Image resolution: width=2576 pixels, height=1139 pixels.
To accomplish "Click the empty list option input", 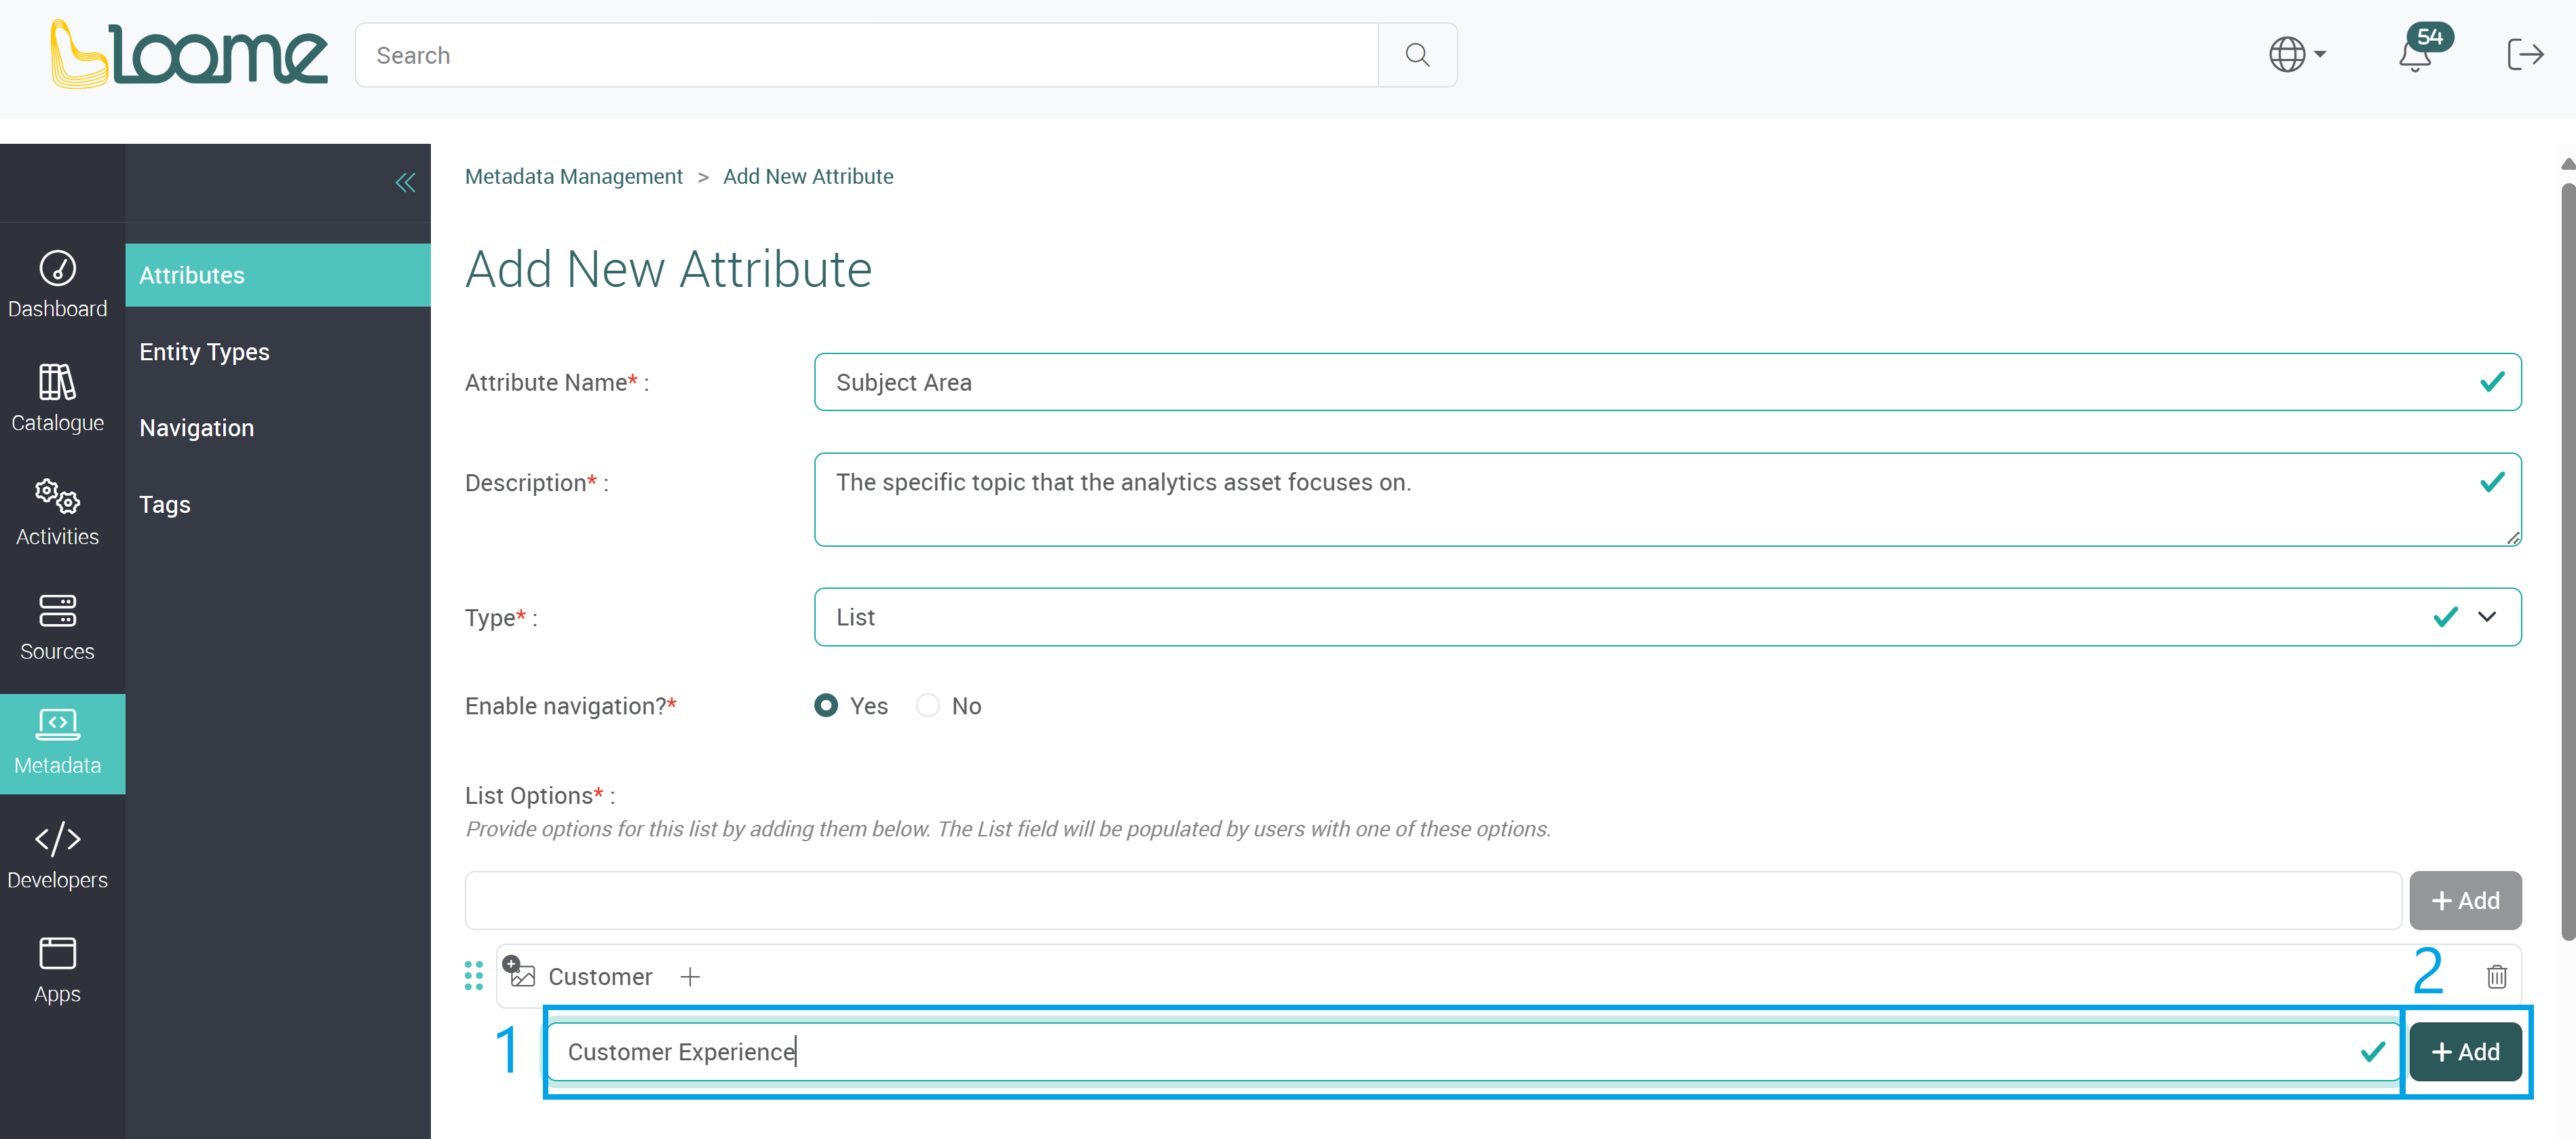I will point(1433,900).
